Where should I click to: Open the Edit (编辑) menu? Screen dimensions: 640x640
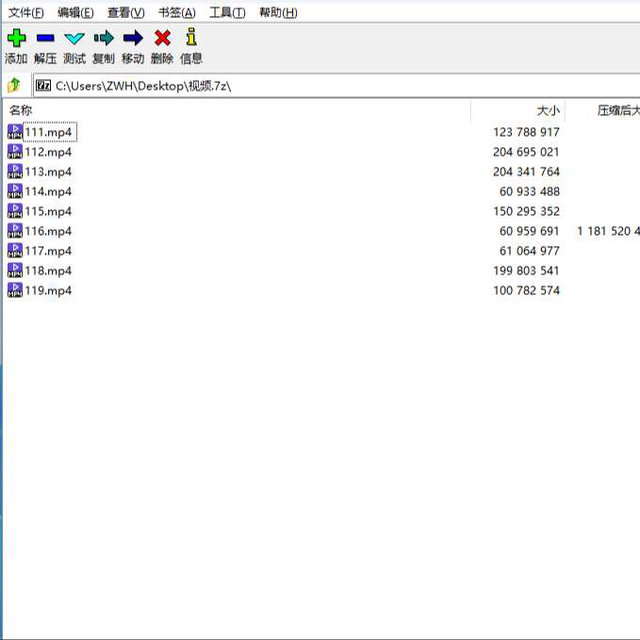(x=75, y=13)
